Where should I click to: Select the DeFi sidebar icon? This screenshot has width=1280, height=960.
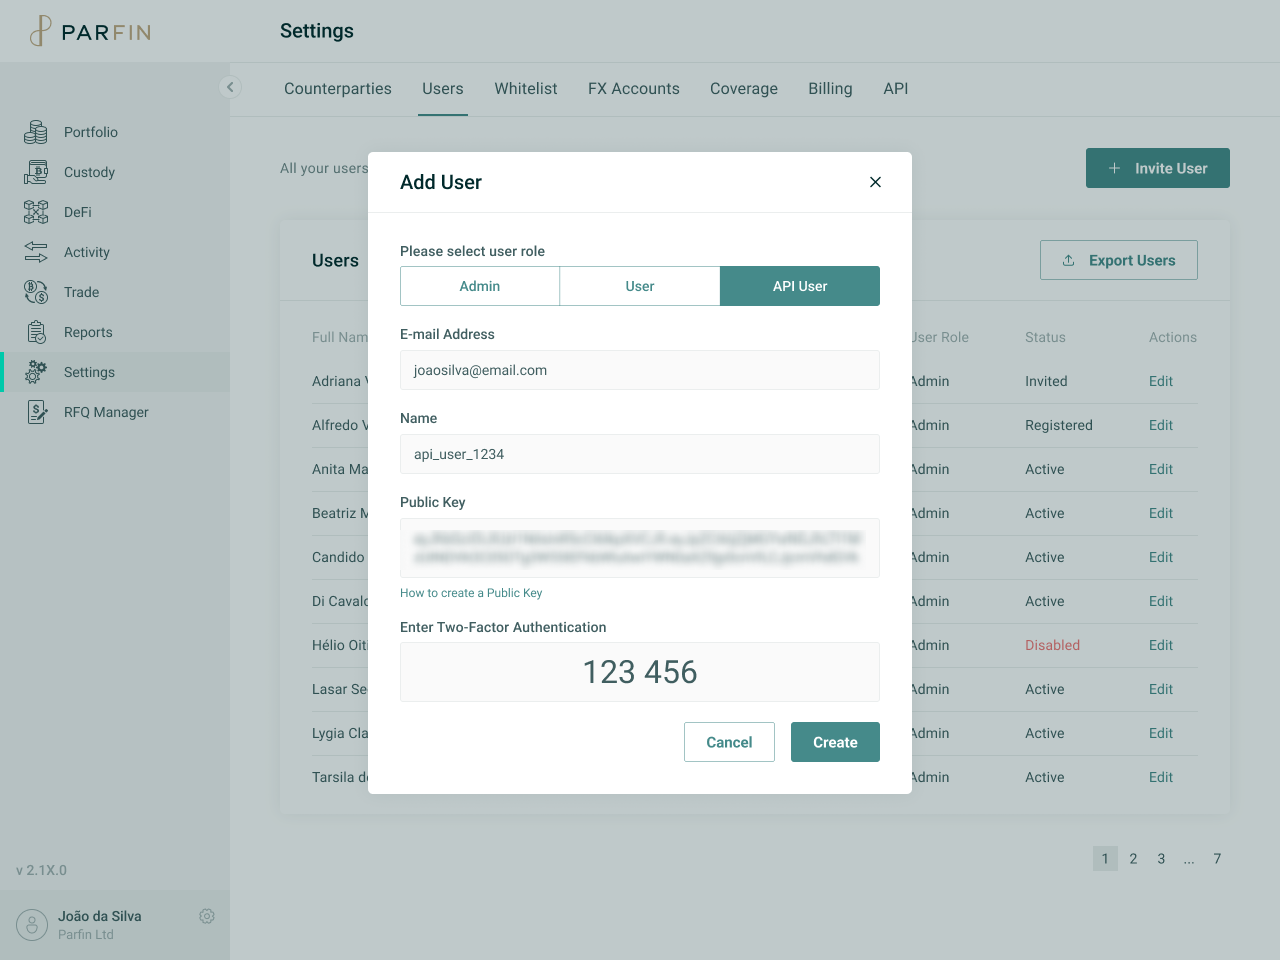tap(36, 212)
